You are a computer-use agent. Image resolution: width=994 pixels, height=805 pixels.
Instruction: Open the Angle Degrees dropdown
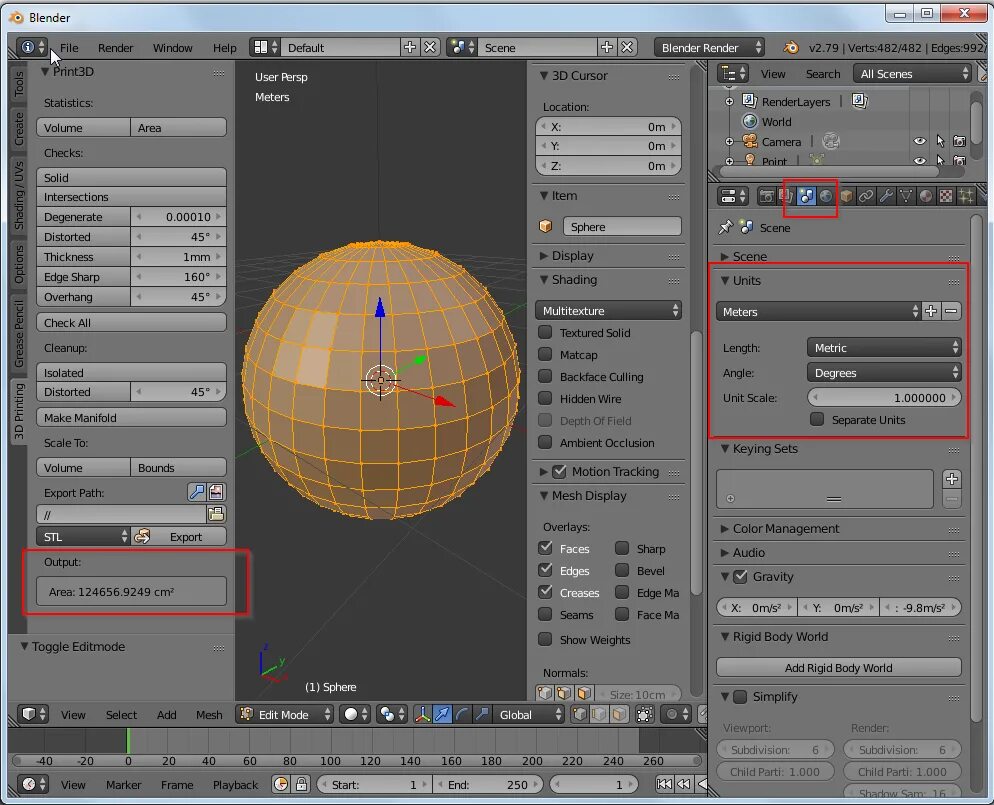[x=884, y=373]
